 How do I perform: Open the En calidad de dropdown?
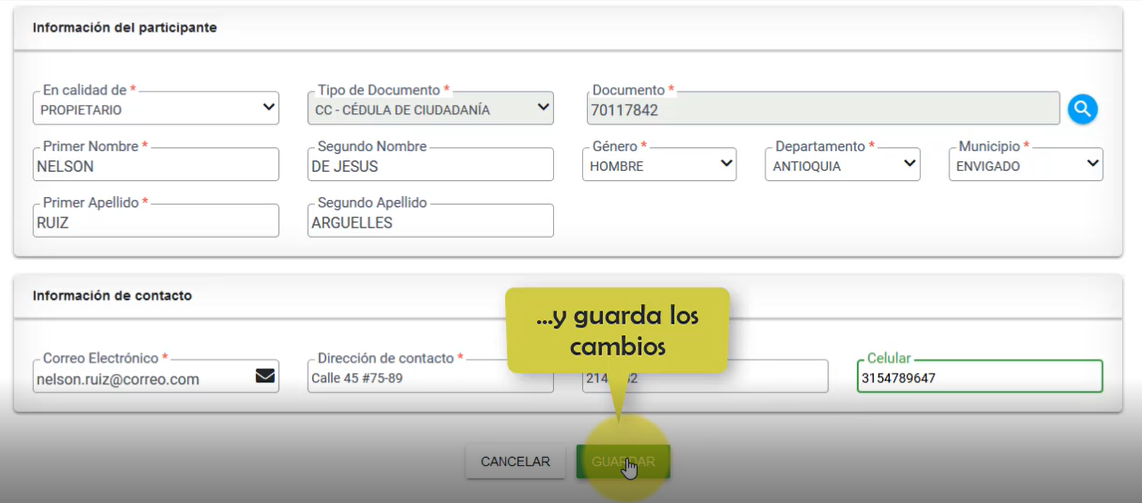pos(156,109)
